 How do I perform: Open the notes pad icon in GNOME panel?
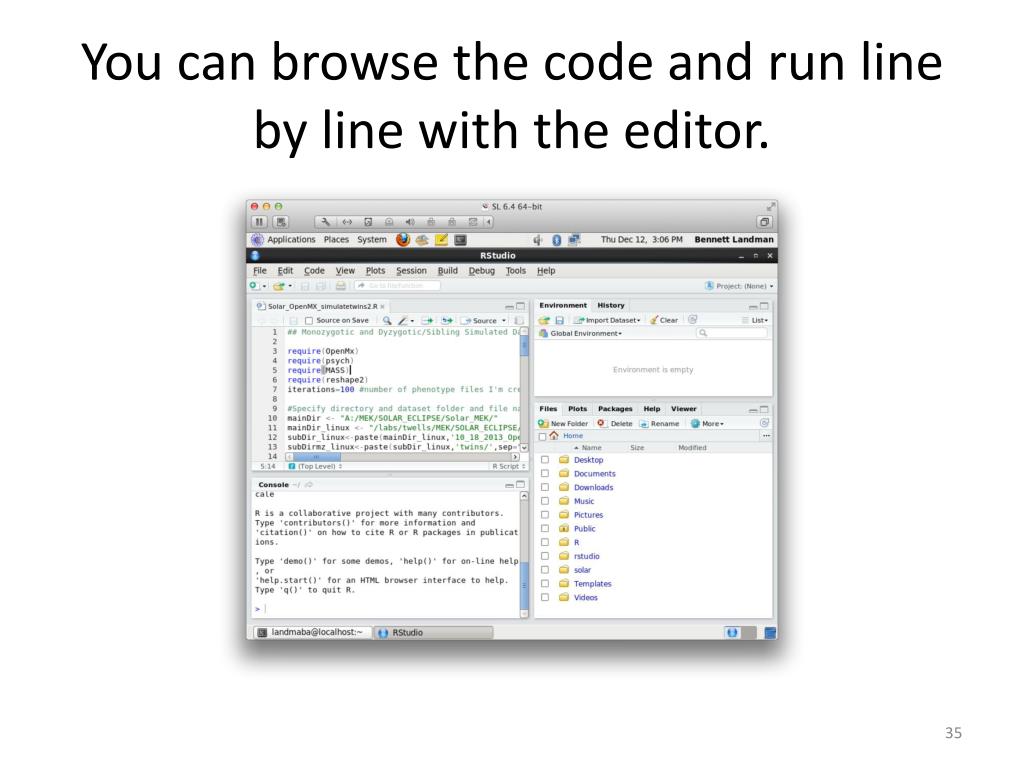pos(441,240)
